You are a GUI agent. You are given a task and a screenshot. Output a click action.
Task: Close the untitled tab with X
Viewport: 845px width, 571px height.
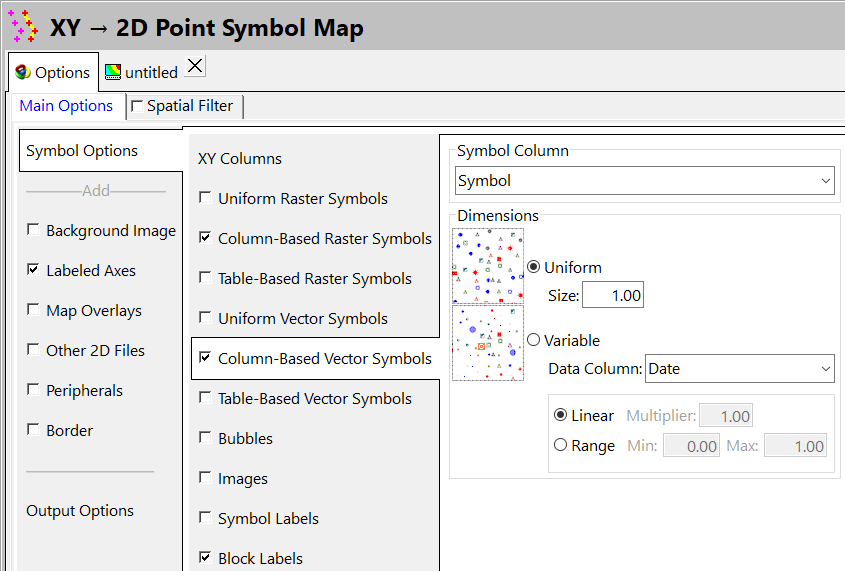click(195, 66)
